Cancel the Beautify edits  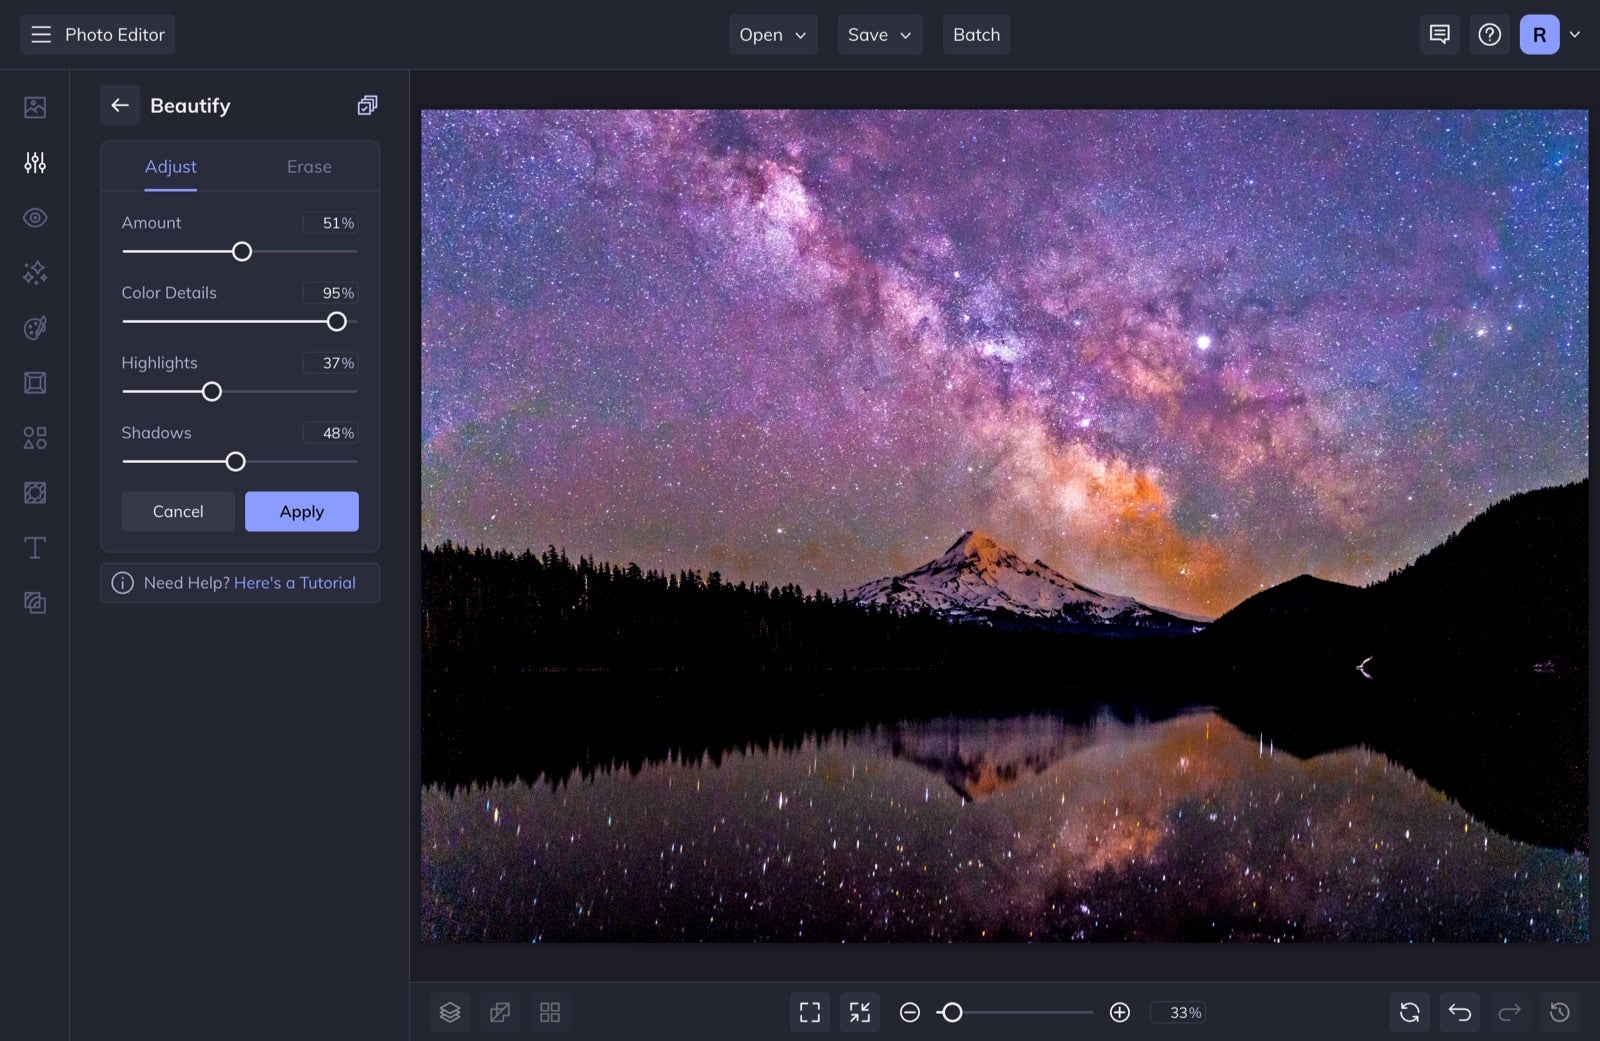click(177, 511)
